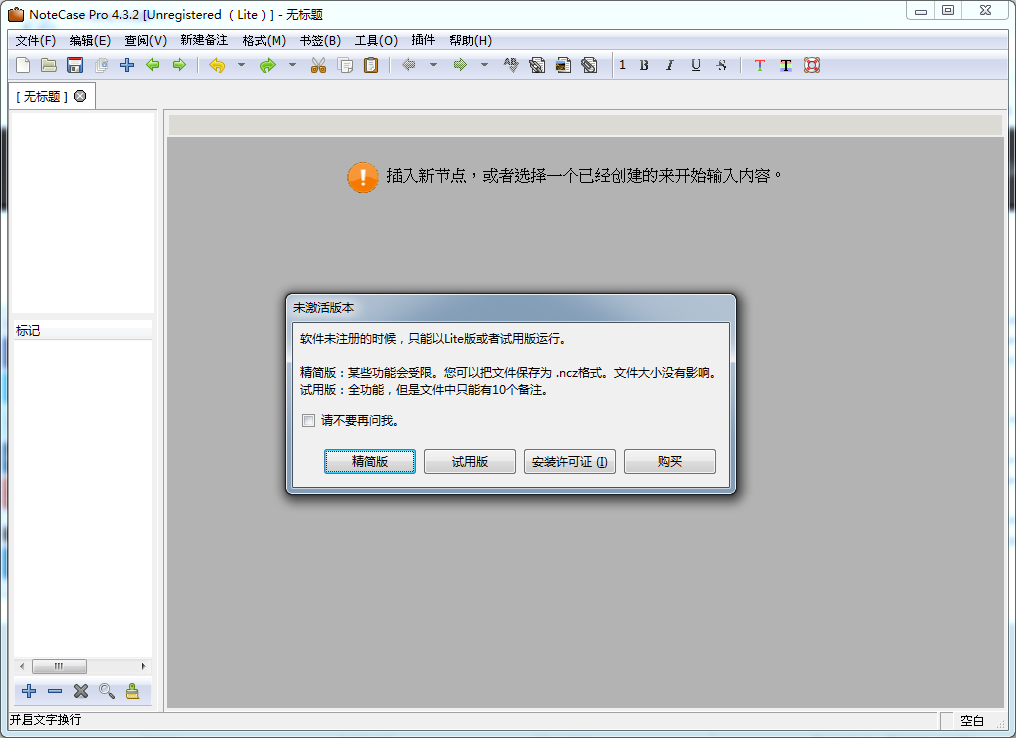Click 安装许可证 button
The image size is (1016, 738).
point(570,461)
